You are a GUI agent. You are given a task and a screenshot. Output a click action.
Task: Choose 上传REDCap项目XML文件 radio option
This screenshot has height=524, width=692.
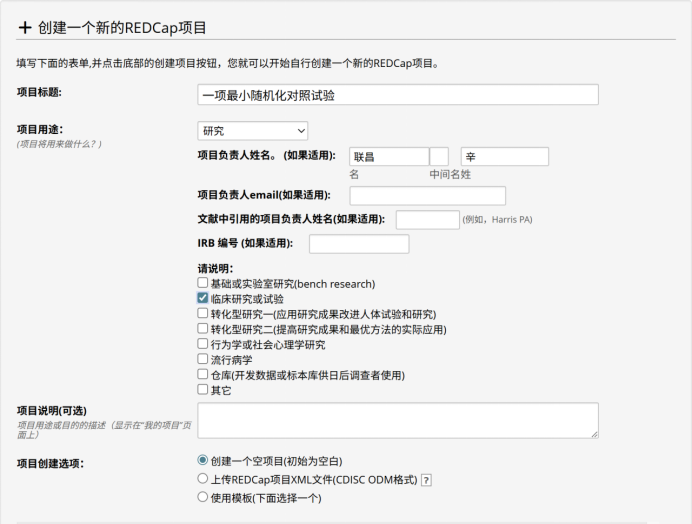click(x=203, y=479)
